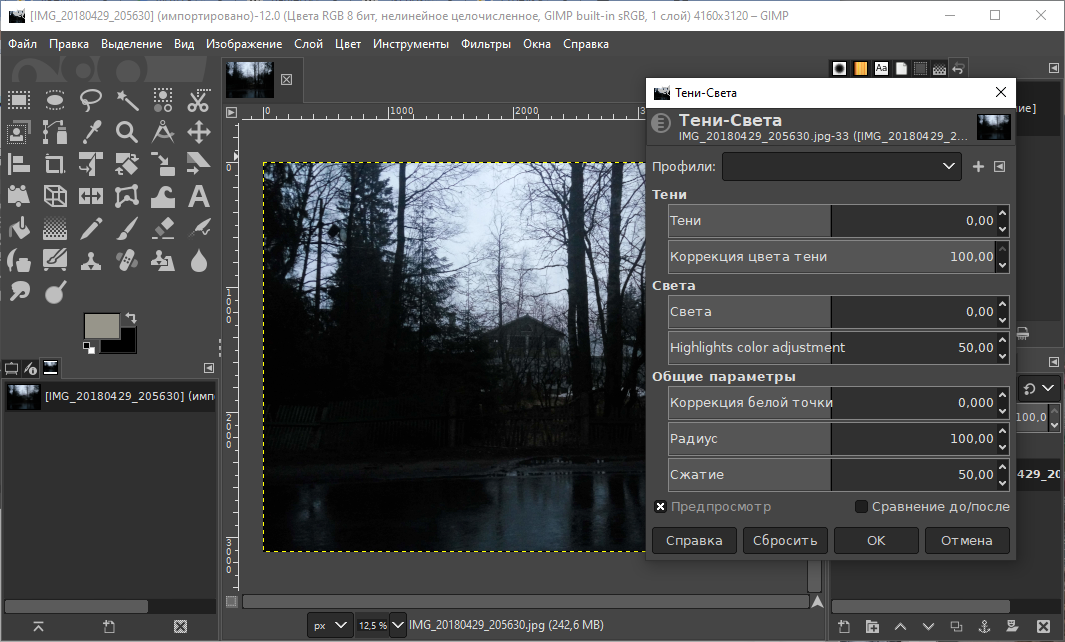Select the Scissors Select tool
Screen dimensions: 1065x642
point(199,101)
